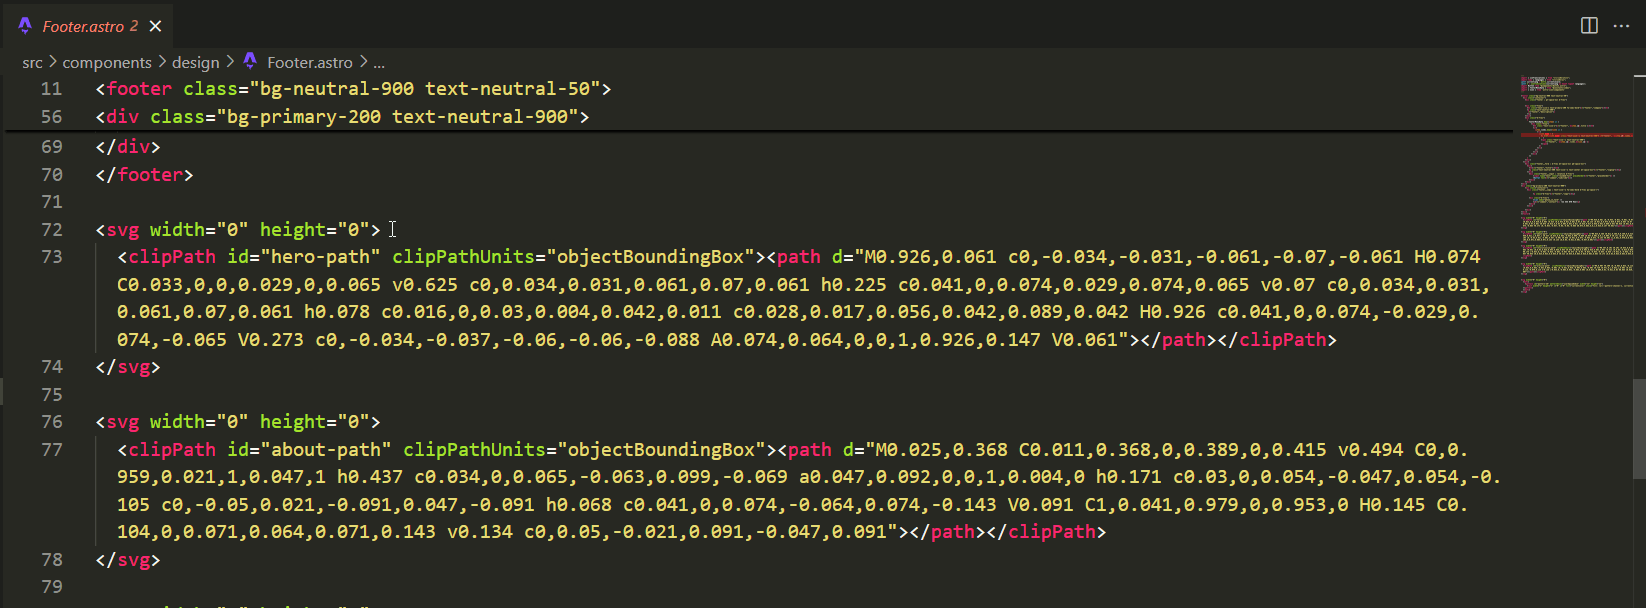Open the breadcrumb symbol ellipsis
The height and width of the screenshot is (608, 1646).
point(379,63)
